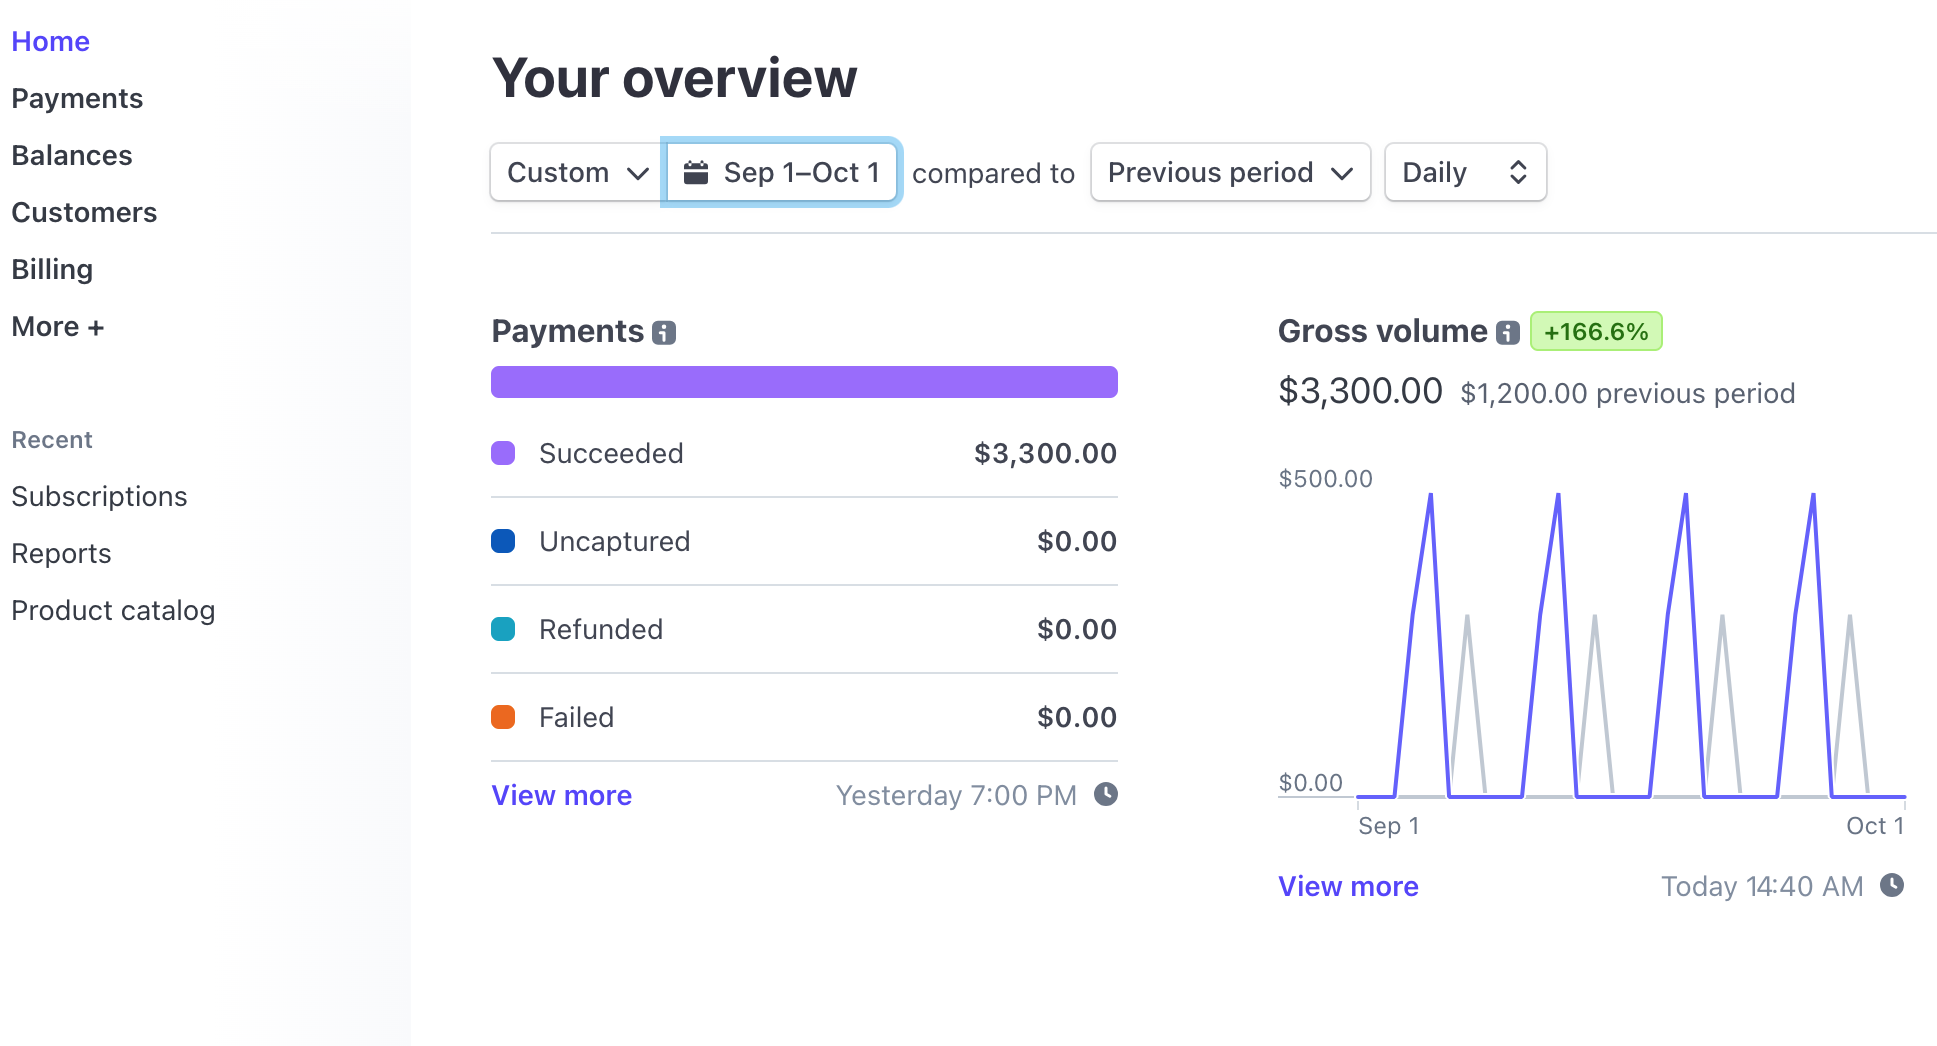The width and height of the screenshot is (1937, 1046).
Task: Click the Payments info icon
Action: pos(664,333)
